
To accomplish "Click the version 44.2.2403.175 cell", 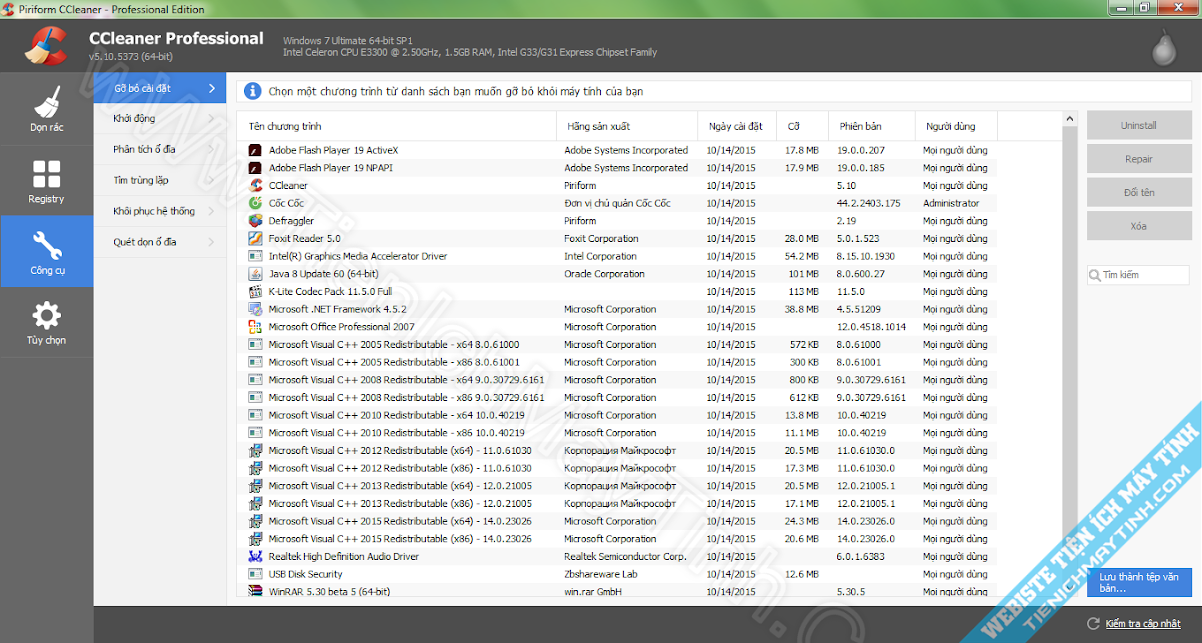I will [x=869, y=203].
